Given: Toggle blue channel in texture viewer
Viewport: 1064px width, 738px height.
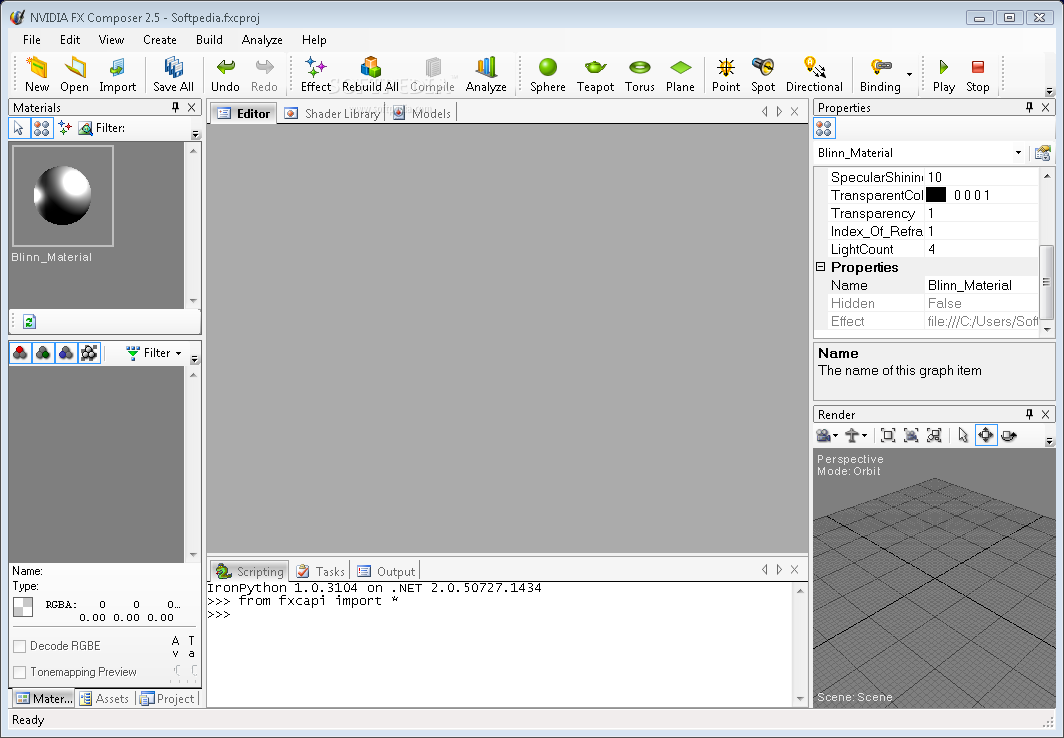Looking at the screenshot, I should (x=66, y=353).
